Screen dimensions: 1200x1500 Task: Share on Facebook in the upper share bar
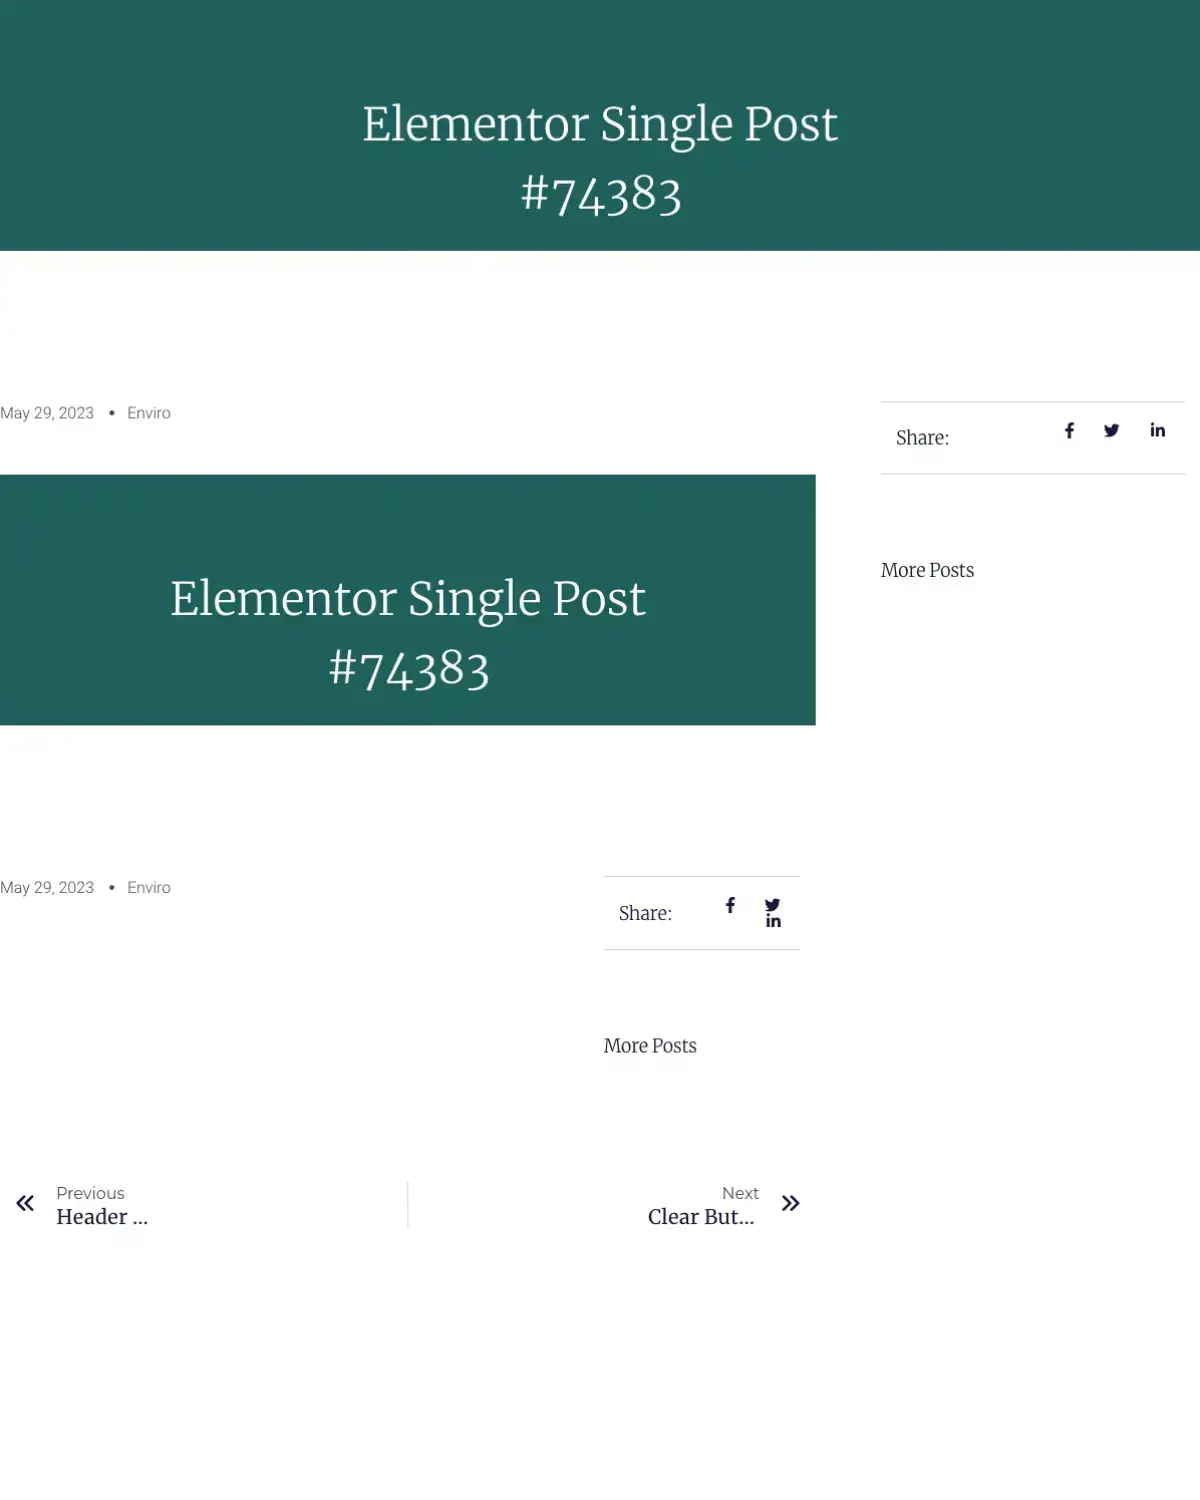[1069, 430]
